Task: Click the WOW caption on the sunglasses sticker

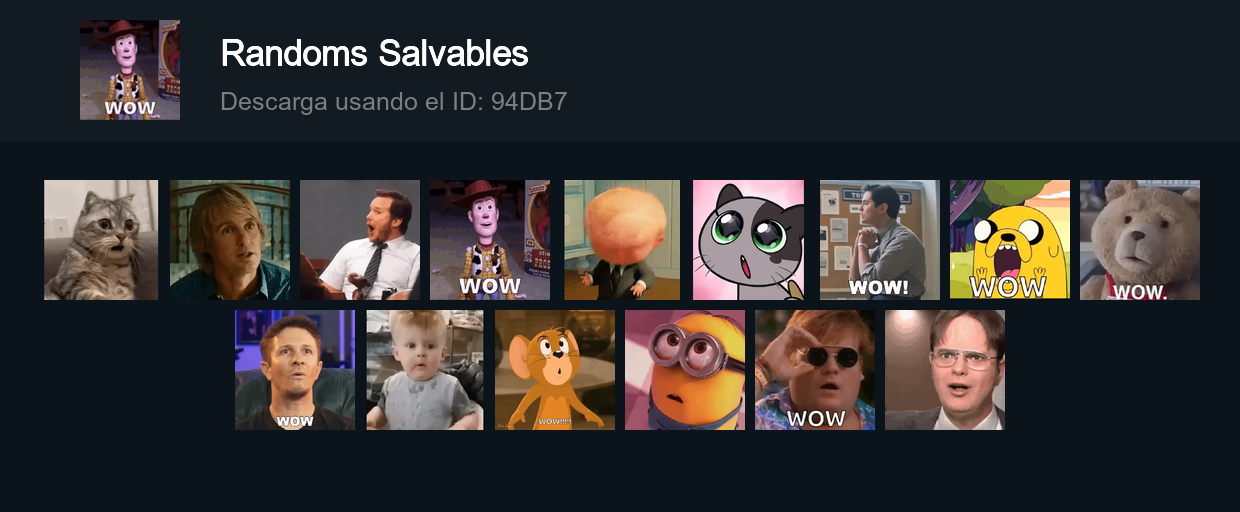Action: coord(816,419)
